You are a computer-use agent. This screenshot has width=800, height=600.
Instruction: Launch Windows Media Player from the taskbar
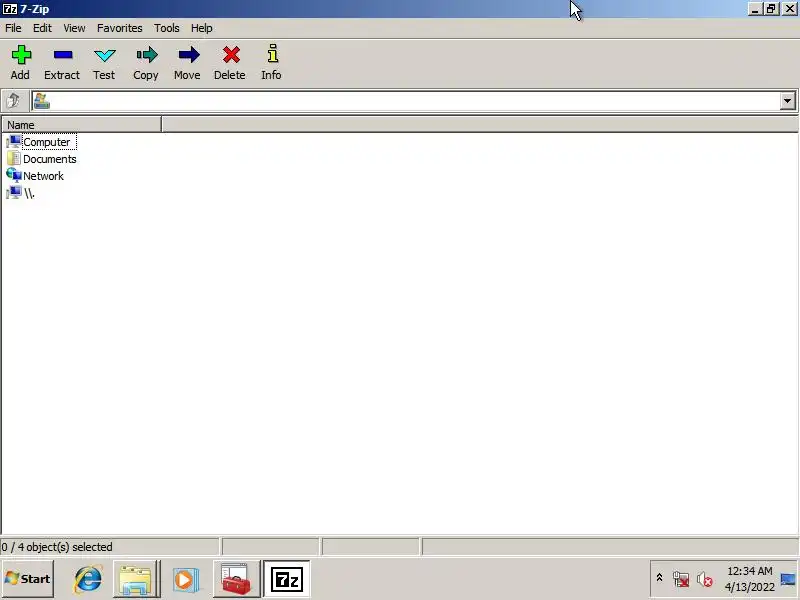tap(185, 579)
